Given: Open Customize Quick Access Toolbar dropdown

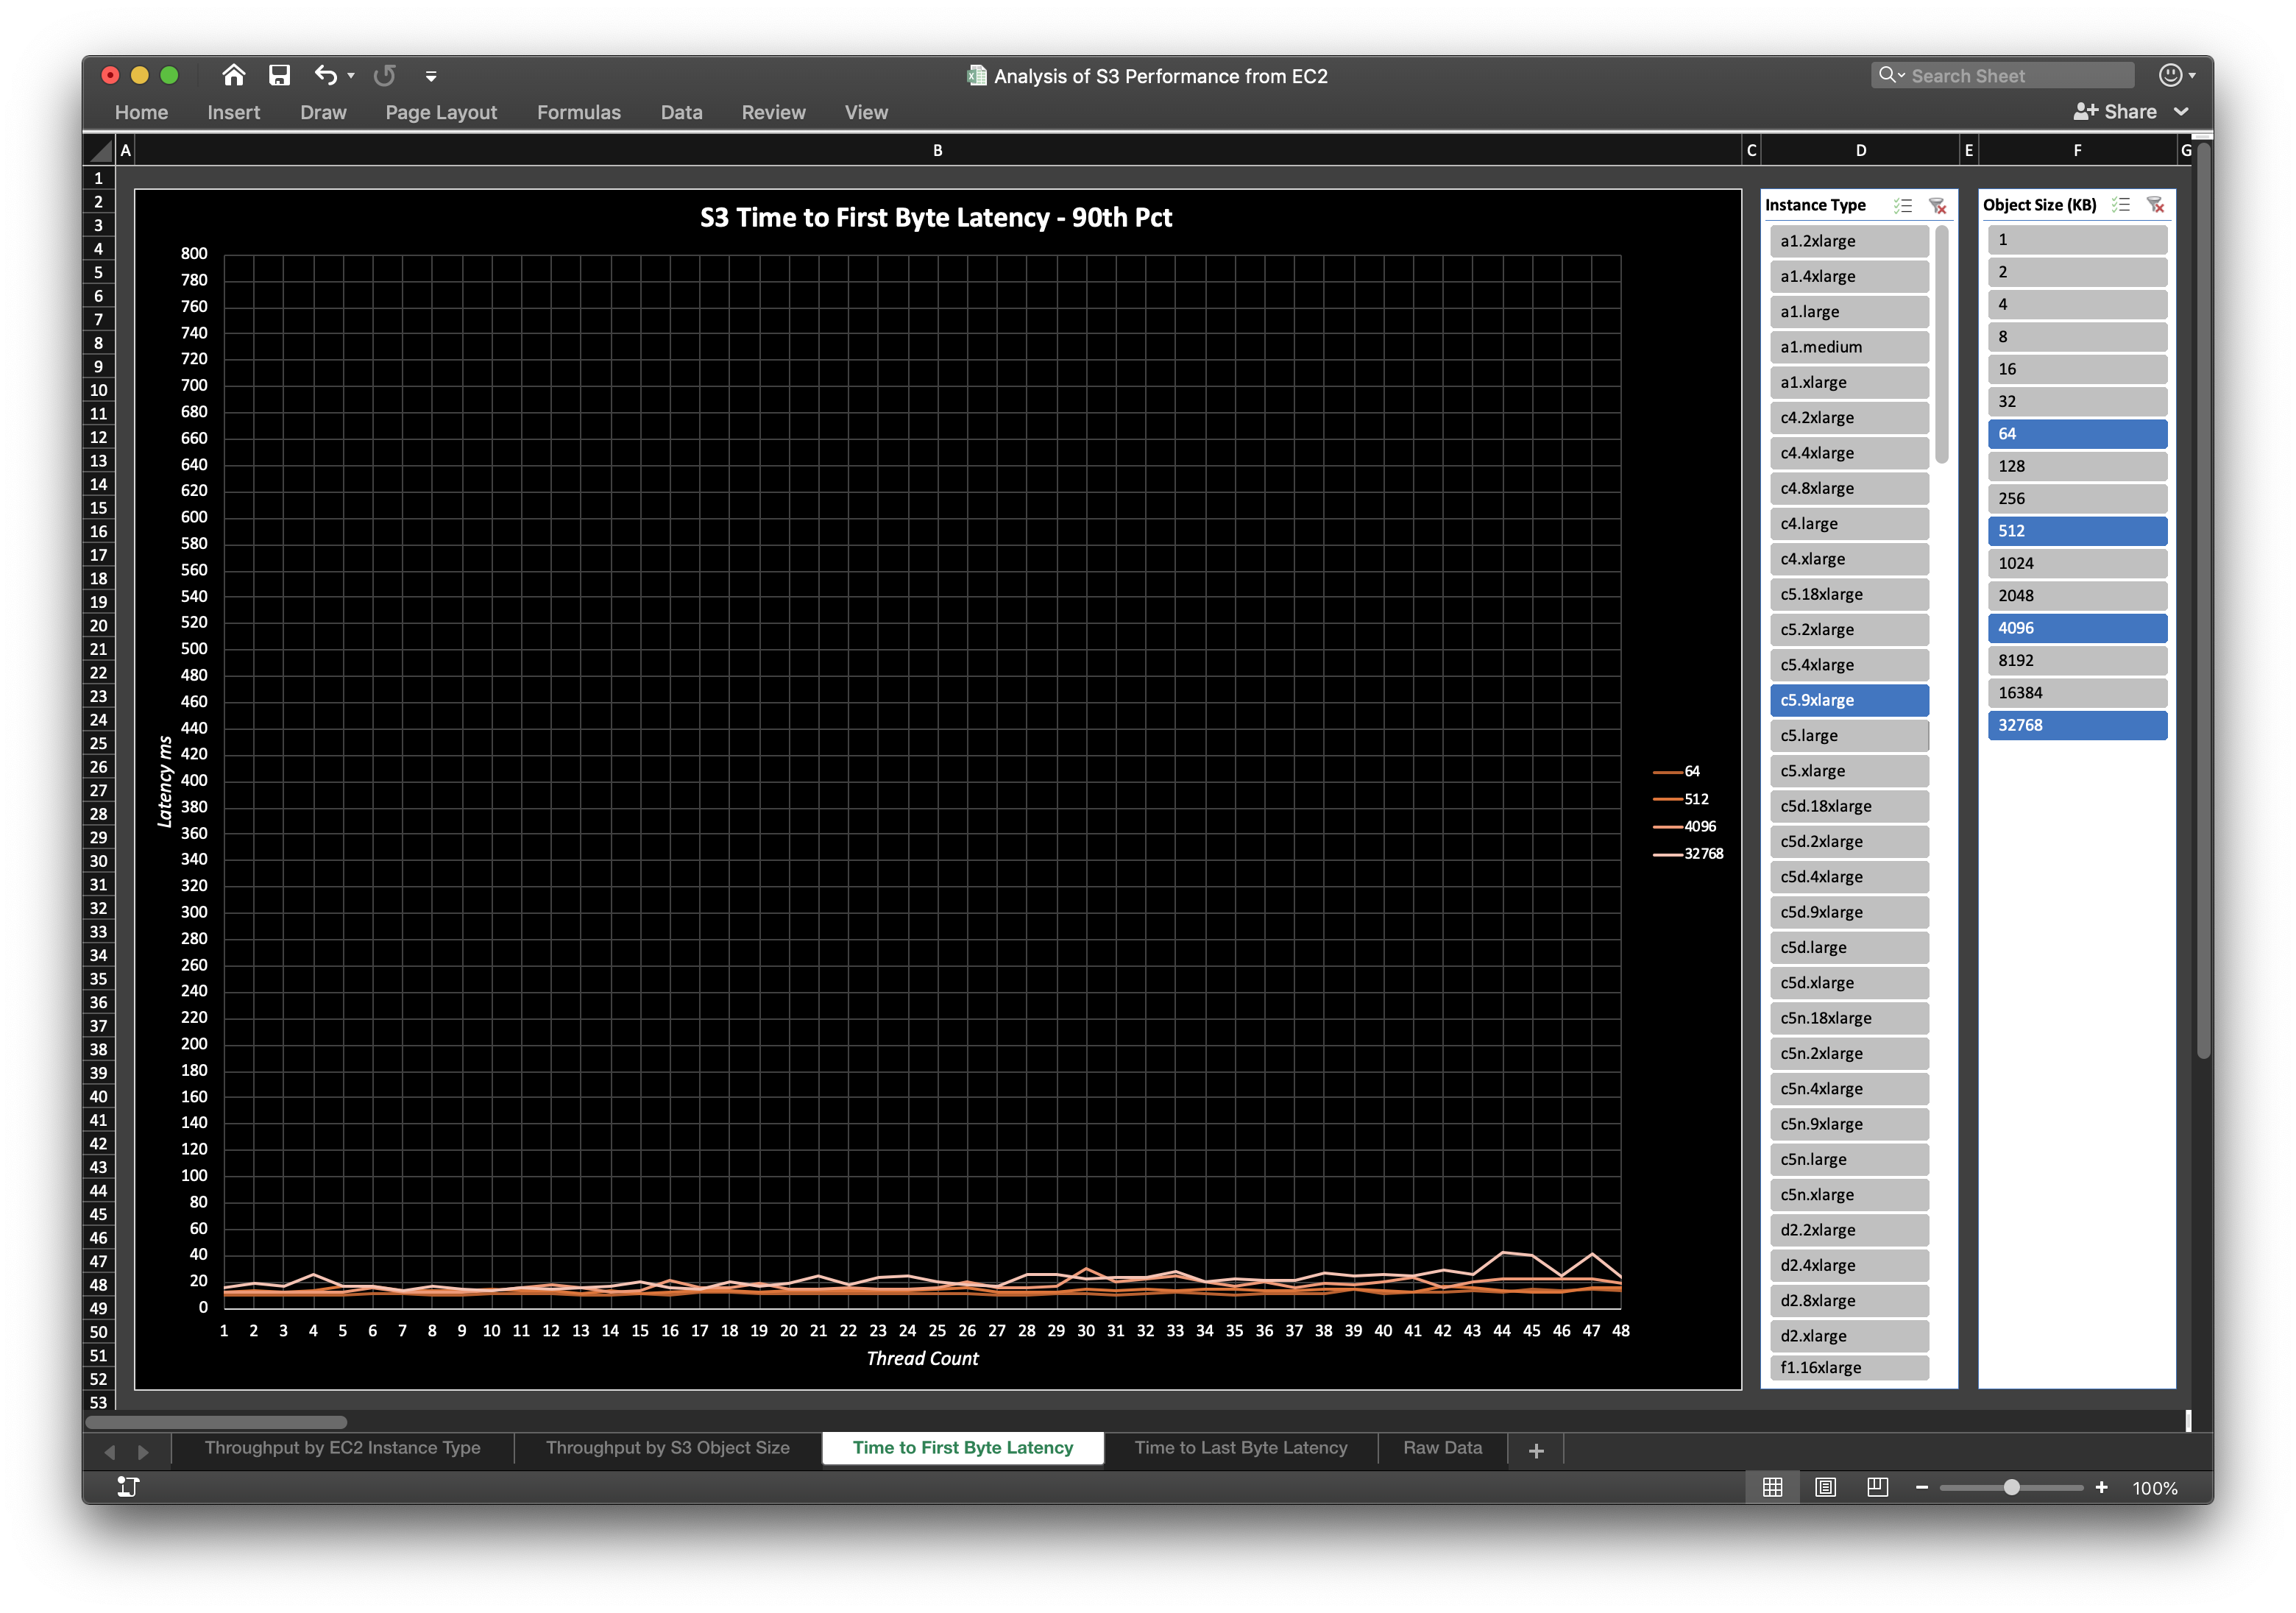Looking at the screenshot, I should (x=431, y=76).
